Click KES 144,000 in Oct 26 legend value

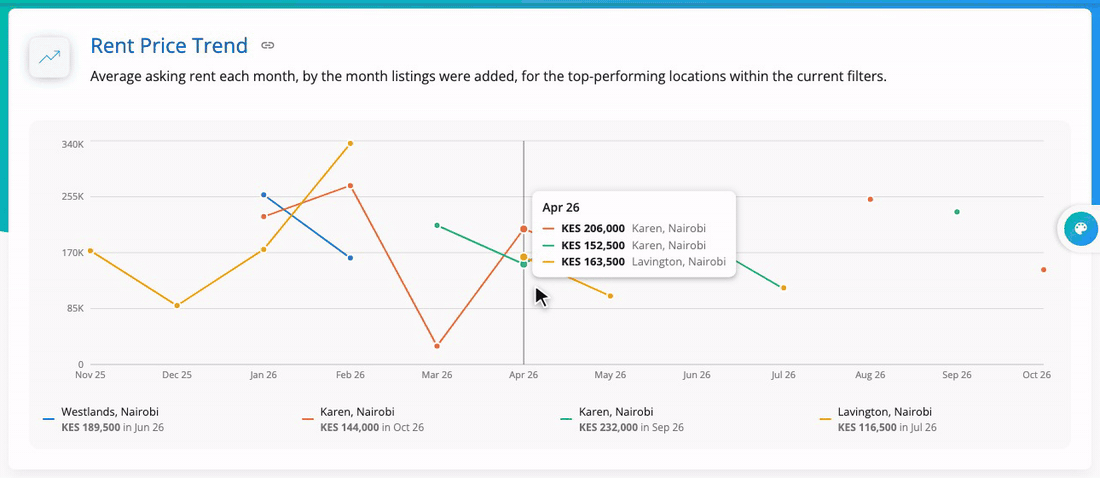tap(372, 427)
